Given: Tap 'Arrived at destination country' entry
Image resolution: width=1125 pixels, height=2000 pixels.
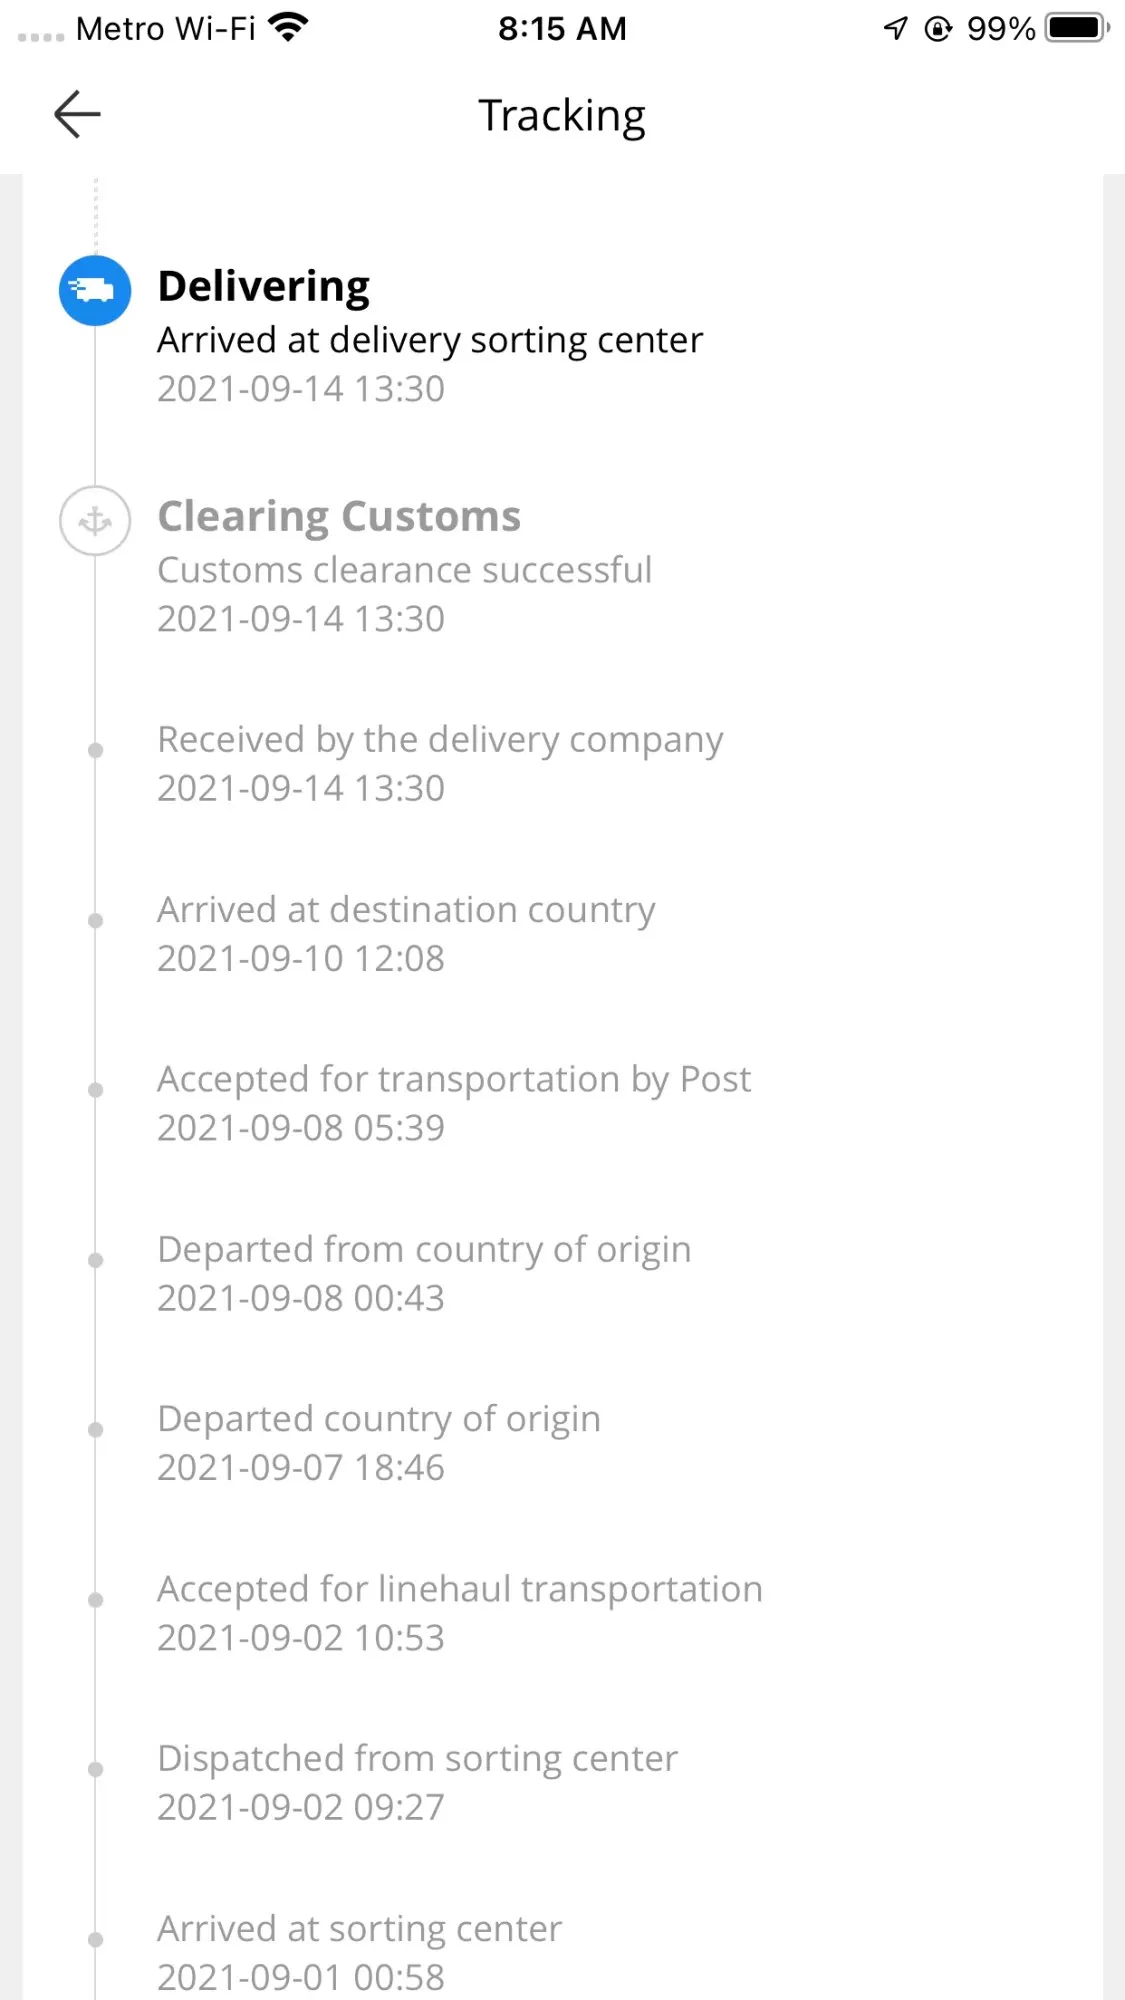Looking at the screenshot, I should (x=406, y=910).
